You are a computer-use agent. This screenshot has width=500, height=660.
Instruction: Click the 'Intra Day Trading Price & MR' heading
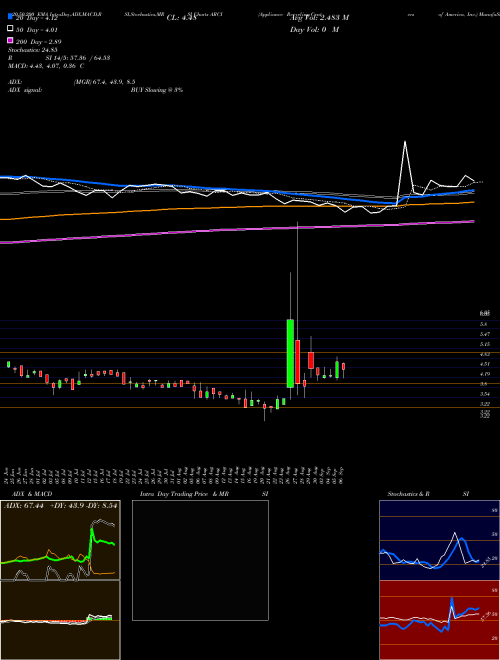(x=185, y=494)
